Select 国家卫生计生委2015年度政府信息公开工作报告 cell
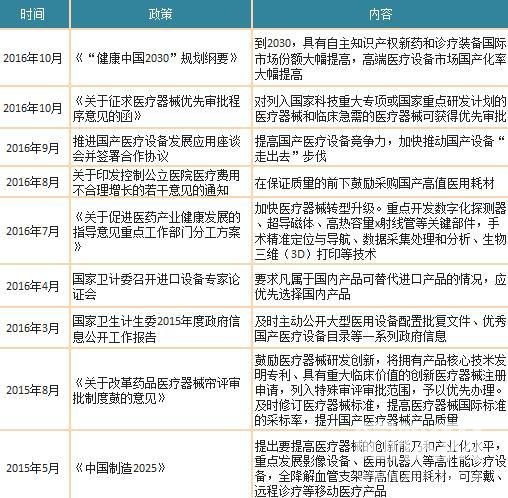Image resolution: width=508 pixels, height=498 pixels. [160, 328]
